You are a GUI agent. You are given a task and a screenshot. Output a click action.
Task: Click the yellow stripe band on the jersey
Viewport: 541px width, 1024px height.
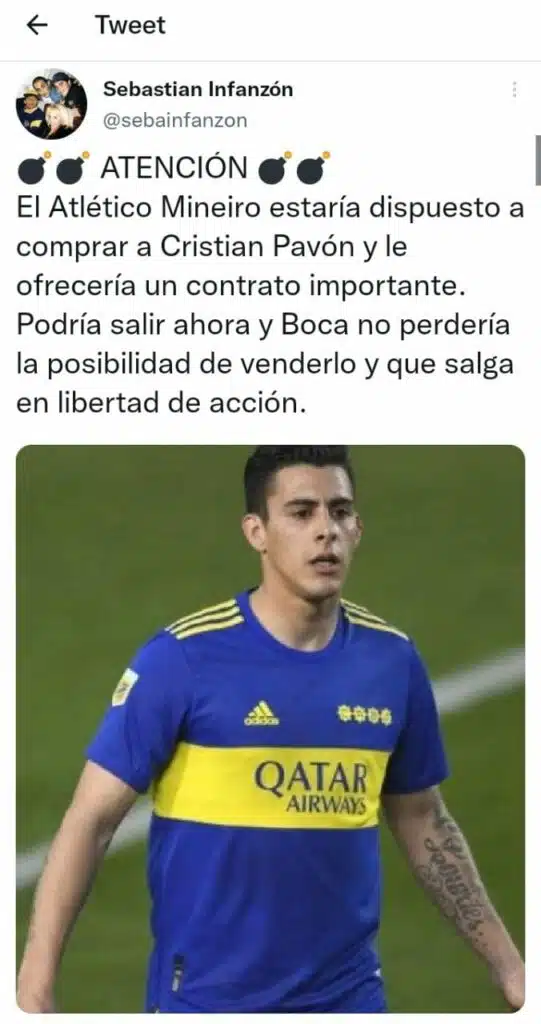(269, 785)
